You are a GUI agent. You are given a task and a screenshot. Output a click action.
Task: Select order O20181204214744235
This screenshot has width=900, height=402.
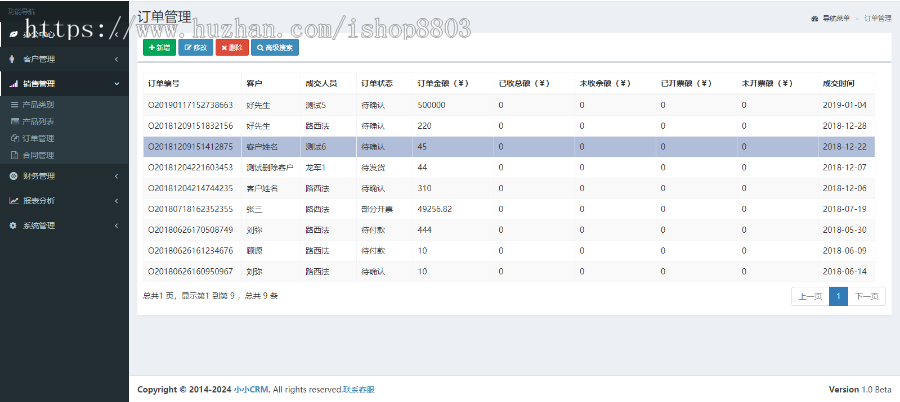pyautogui.click(x=191, y=188)
